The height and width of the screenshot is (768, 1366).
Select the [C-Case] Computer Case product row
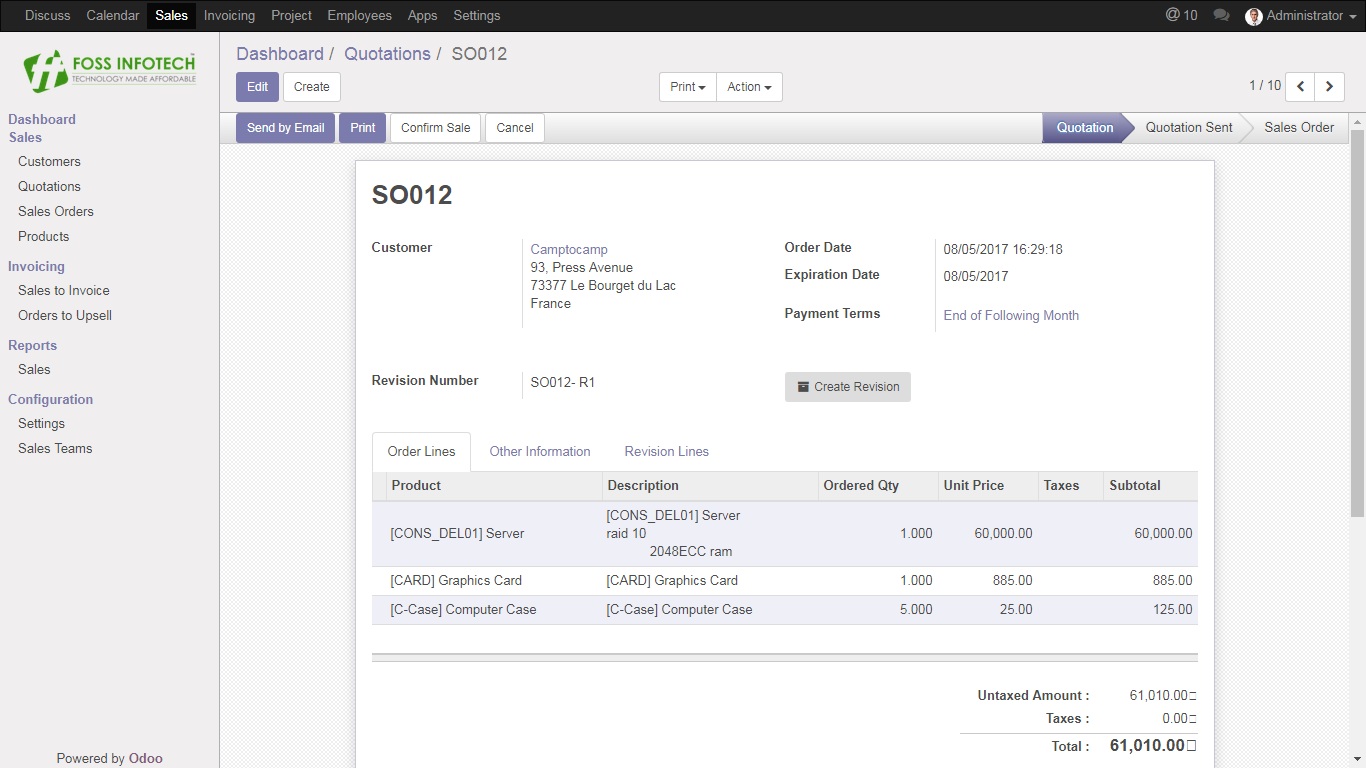785,610
